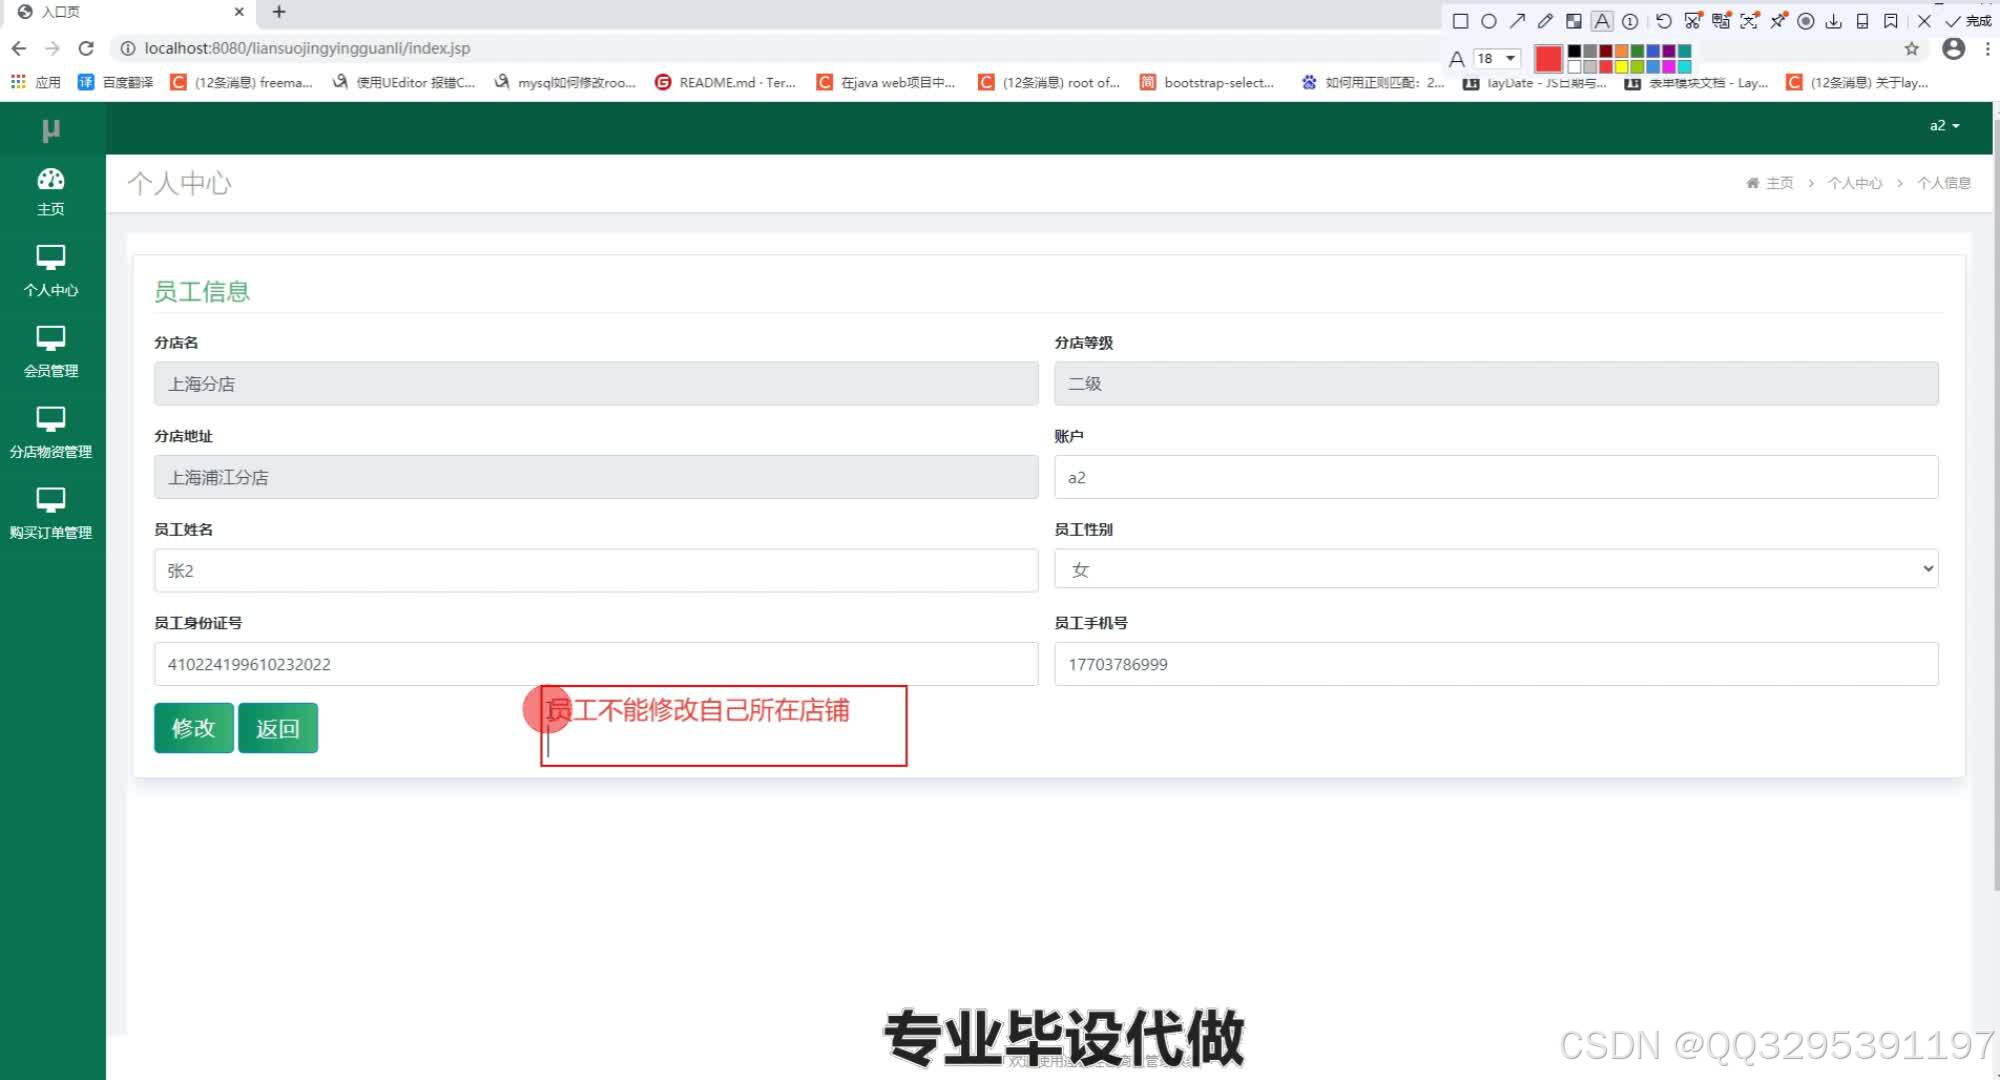Click the 员工身份证号 input field
2000x1080 pixels.
[596, 664]
